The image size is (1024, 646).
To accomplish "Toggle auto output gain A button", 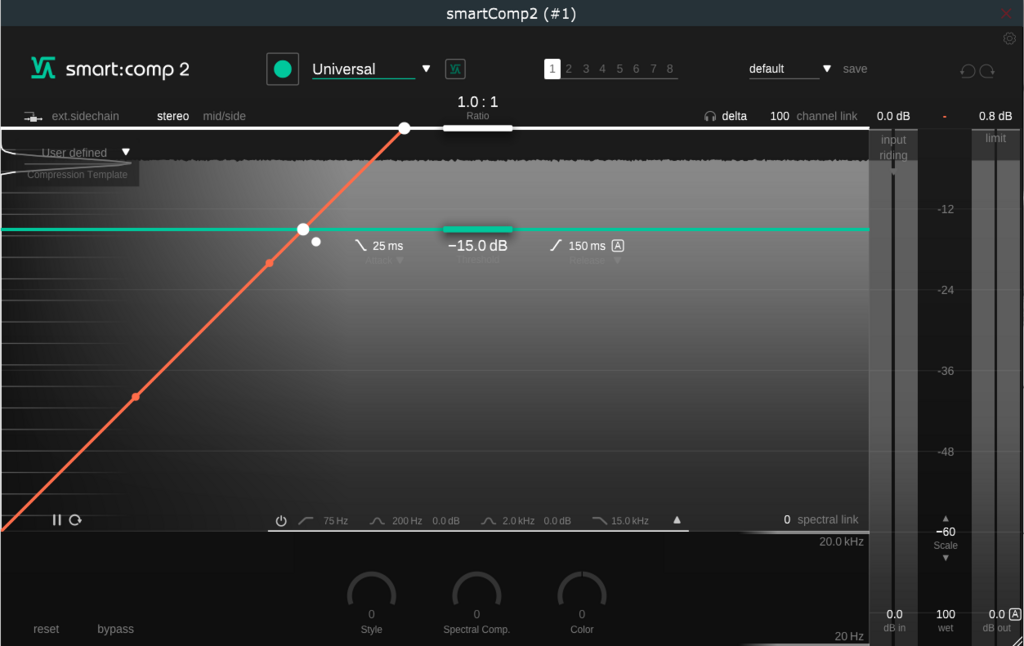I will pyautogui.click(x=1015, y=614).
